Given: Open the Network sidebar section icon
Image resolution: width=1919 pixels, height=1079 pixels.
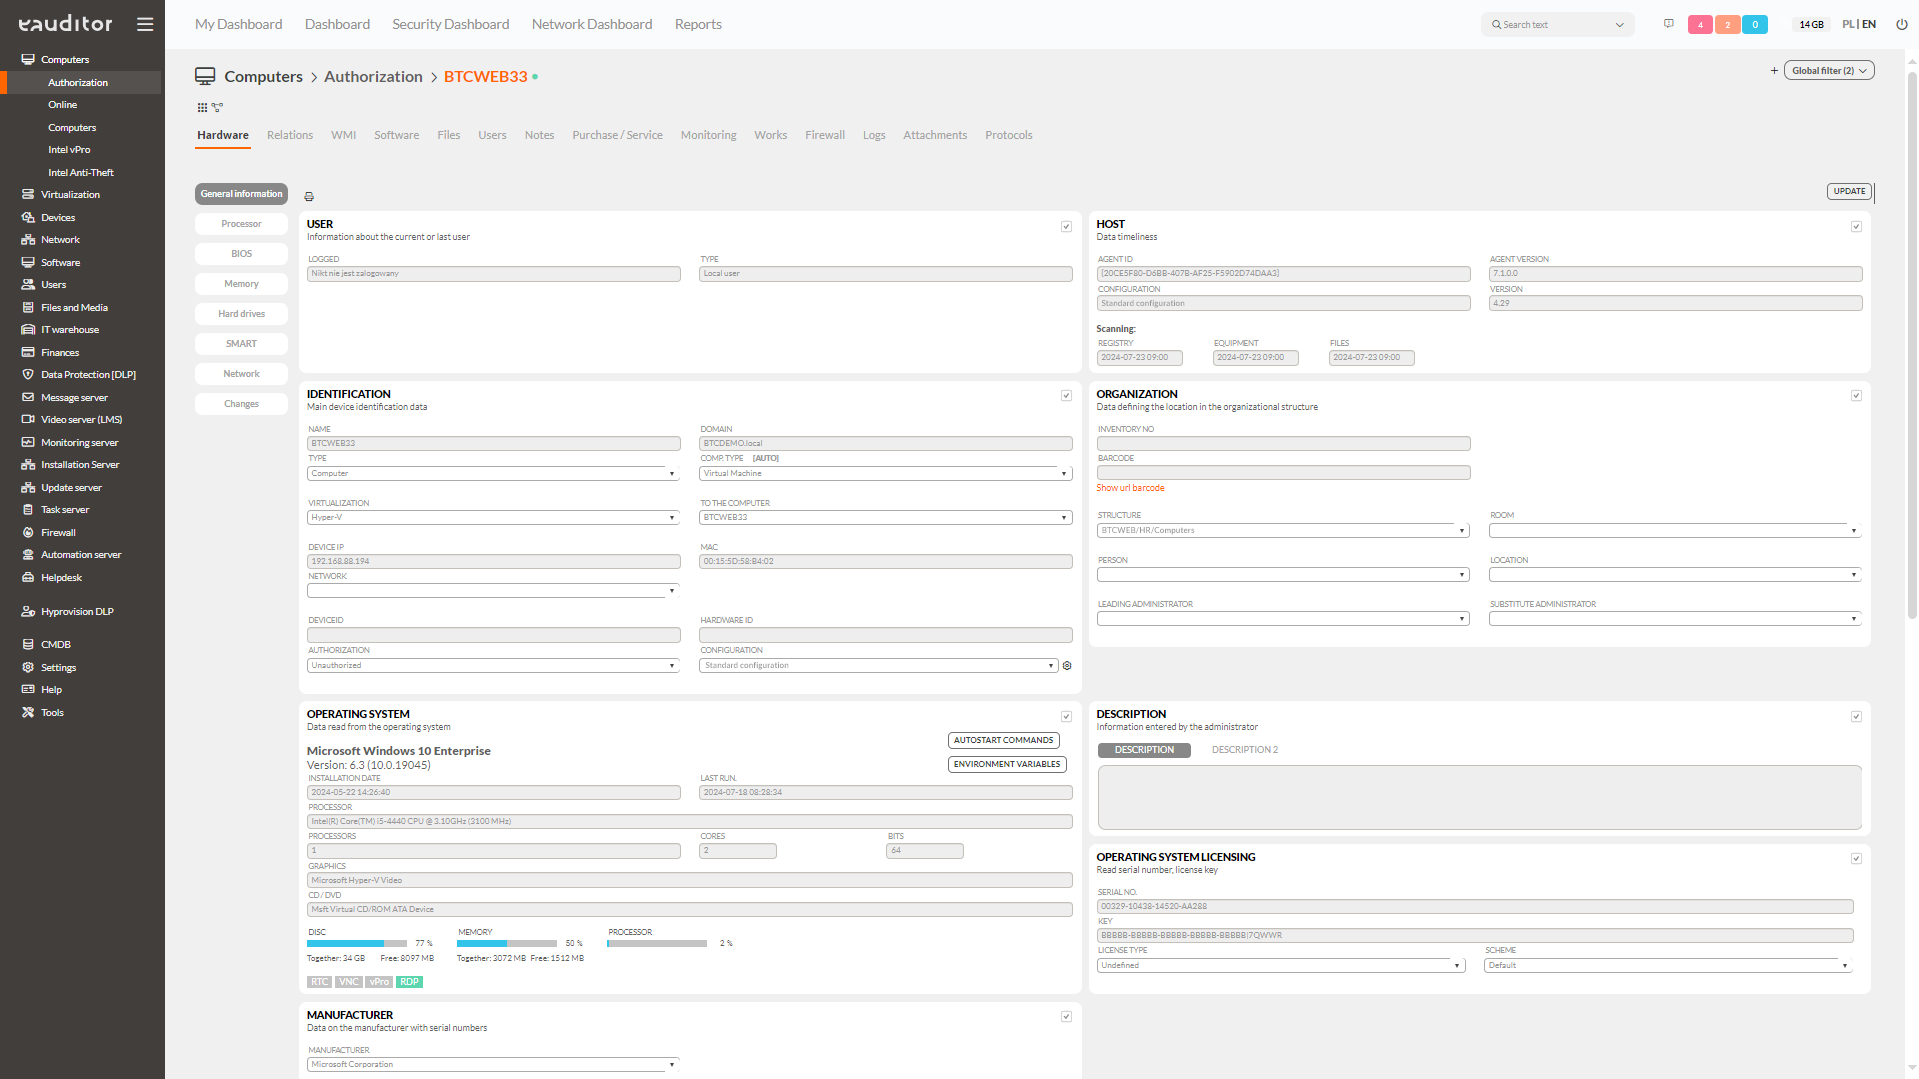Looking at the screenshot, I should 28,240.
